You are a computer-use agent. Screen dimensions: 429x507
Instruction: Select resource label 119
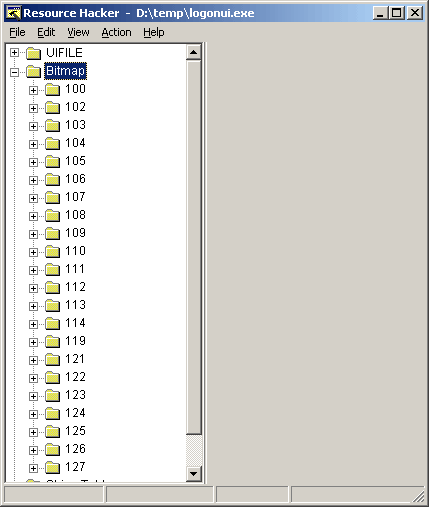[75, 341]
